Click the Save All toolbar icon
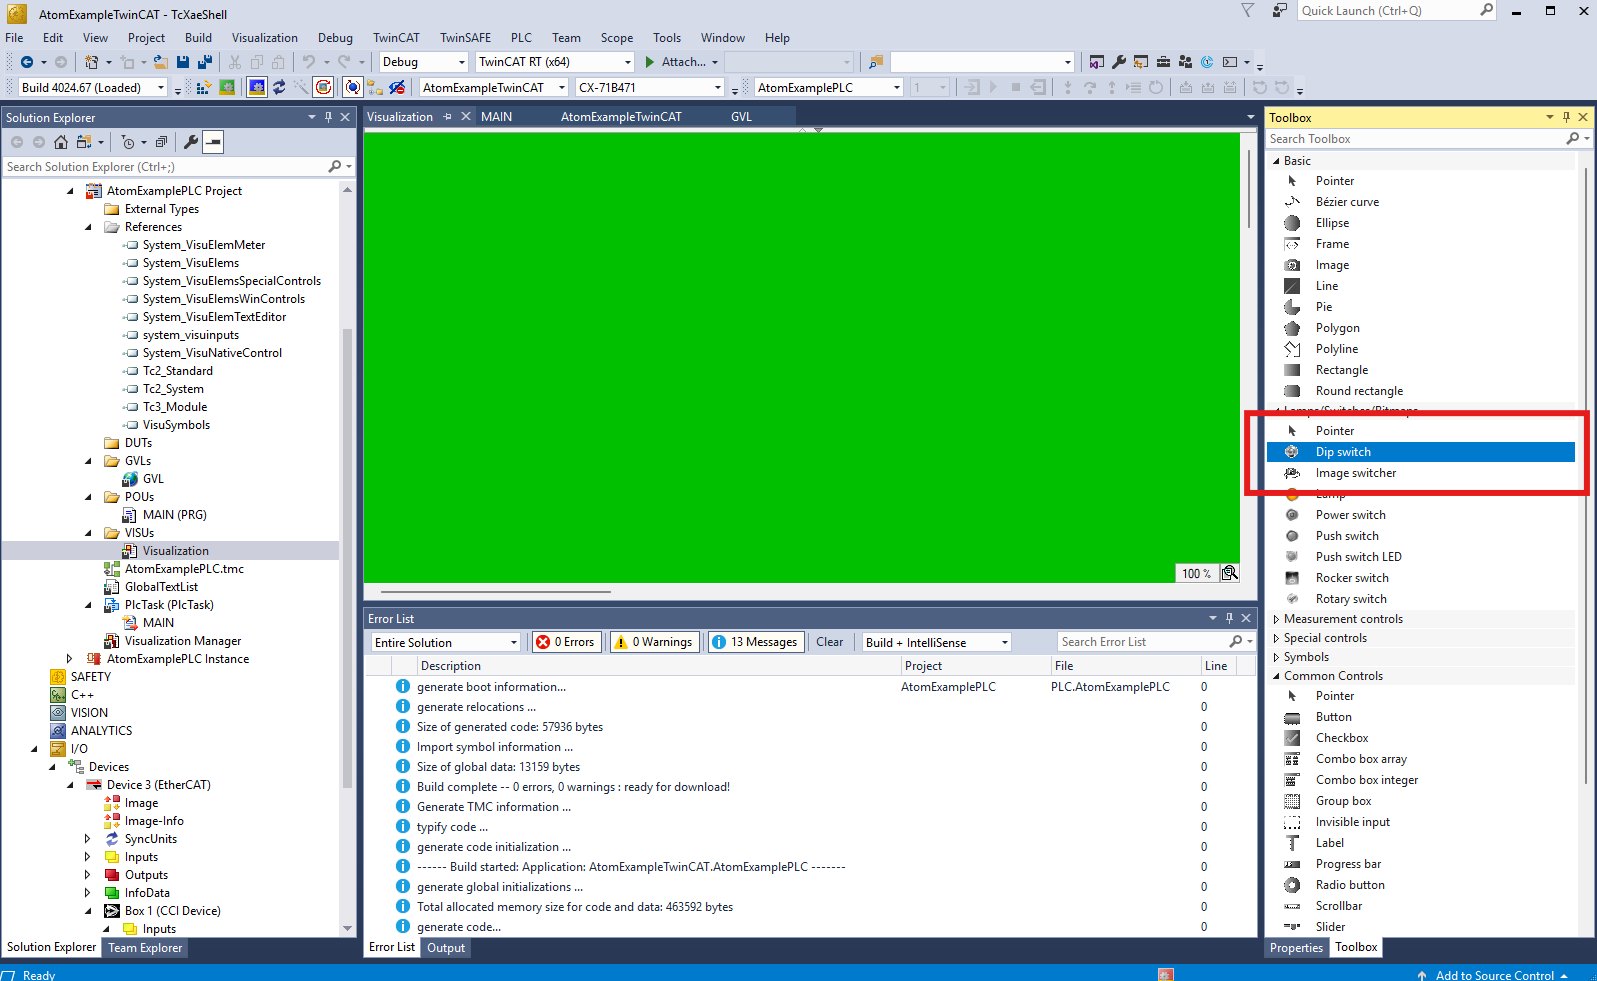This screenshot has width=1597, height=981. pos(204,62)
